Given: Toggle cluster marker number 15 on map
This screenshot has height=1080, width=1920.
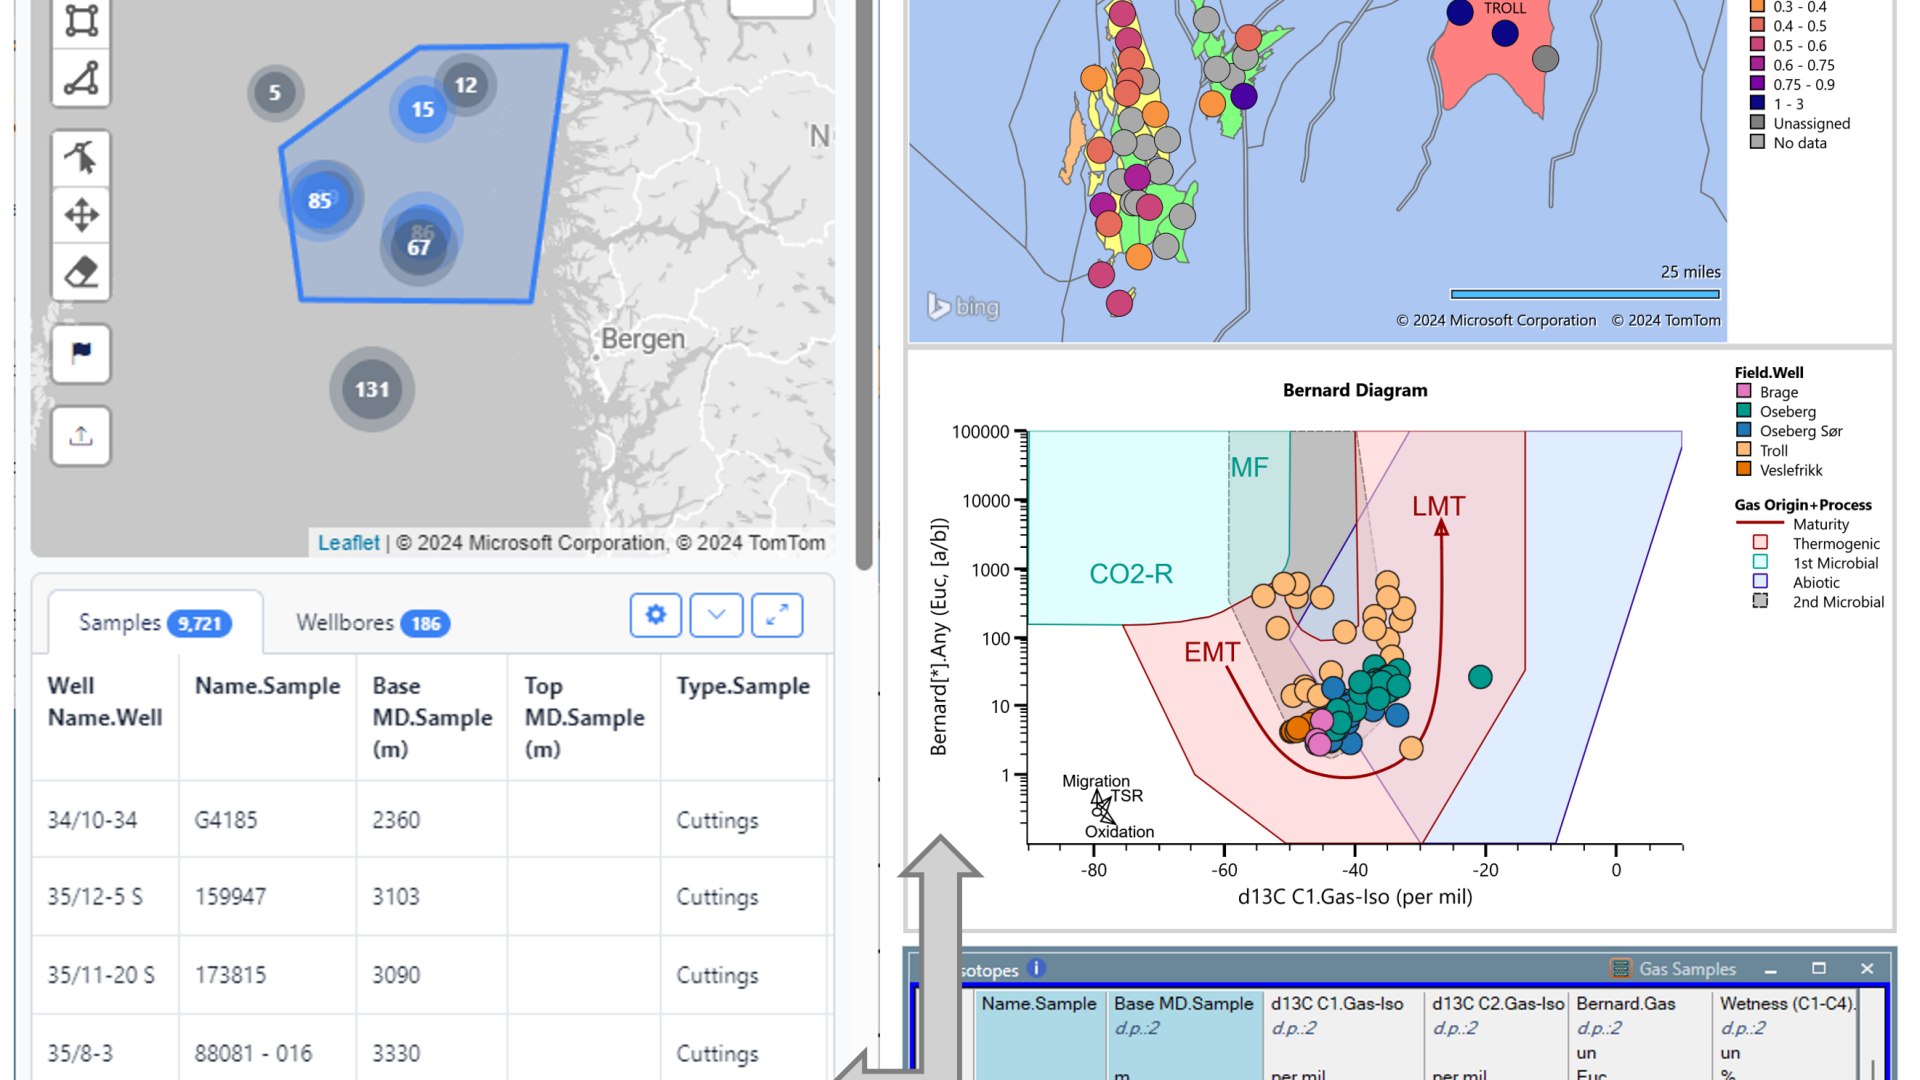Looking at the screenshot, I should pyautogui.click(x=421, y=109).
